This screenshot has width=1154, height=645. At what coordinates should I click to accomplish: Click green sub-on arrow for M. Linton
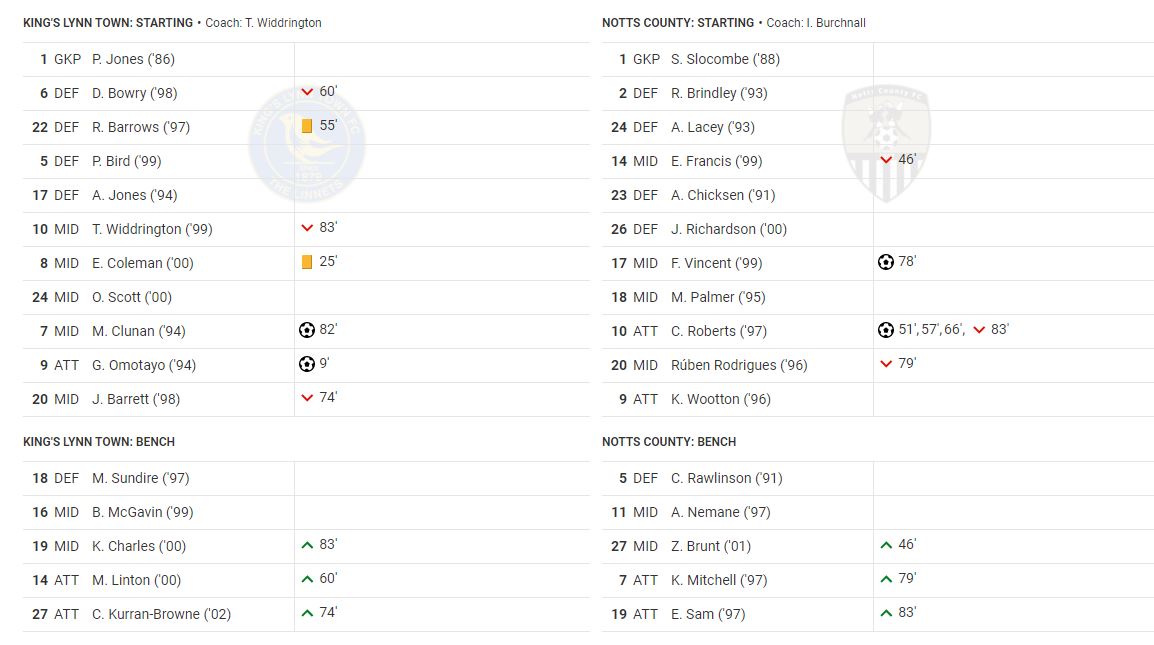pos(307,579)
